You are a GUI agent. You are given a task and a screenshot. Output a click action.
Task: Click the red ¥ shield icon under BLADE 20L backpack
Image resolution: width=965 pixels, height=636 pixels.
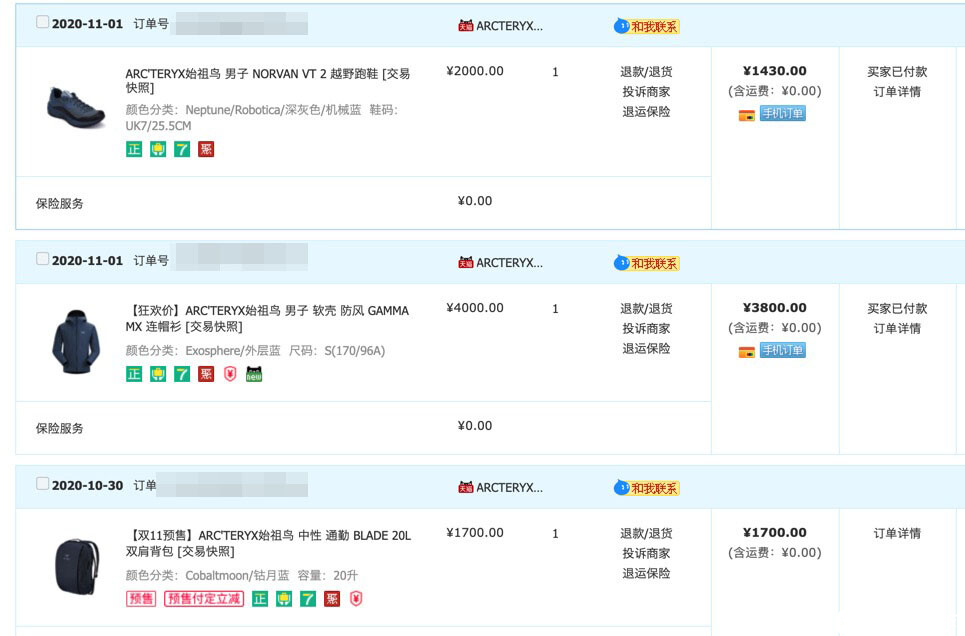tap(356, 598)
